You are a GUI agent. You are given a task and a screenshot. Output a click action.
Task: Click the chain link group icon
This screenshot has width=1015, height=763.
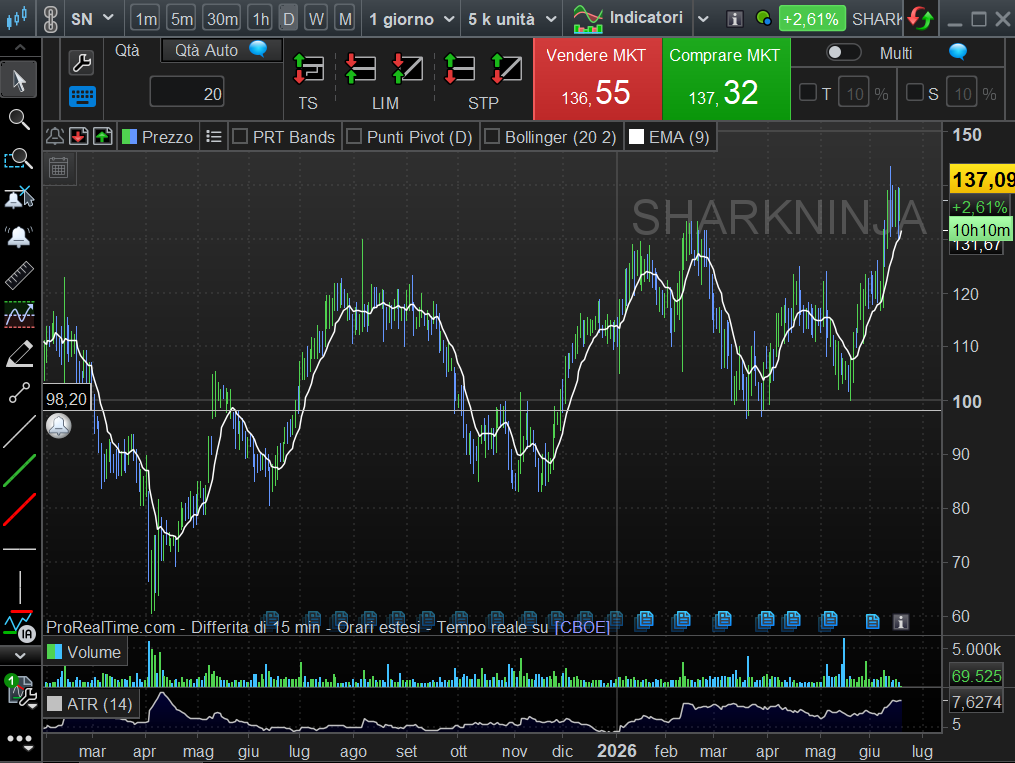coord(50,18)
